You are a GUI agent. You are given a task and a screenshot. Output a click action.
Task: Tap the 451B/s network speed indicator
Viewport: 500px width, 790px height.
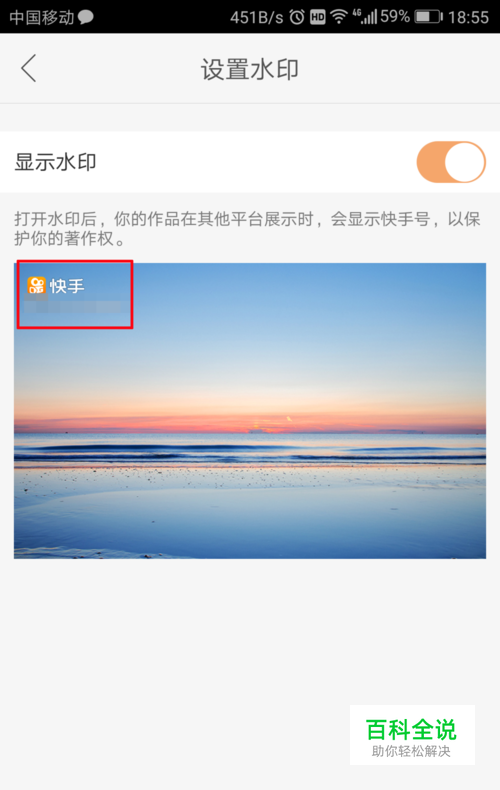click(257, 17)
